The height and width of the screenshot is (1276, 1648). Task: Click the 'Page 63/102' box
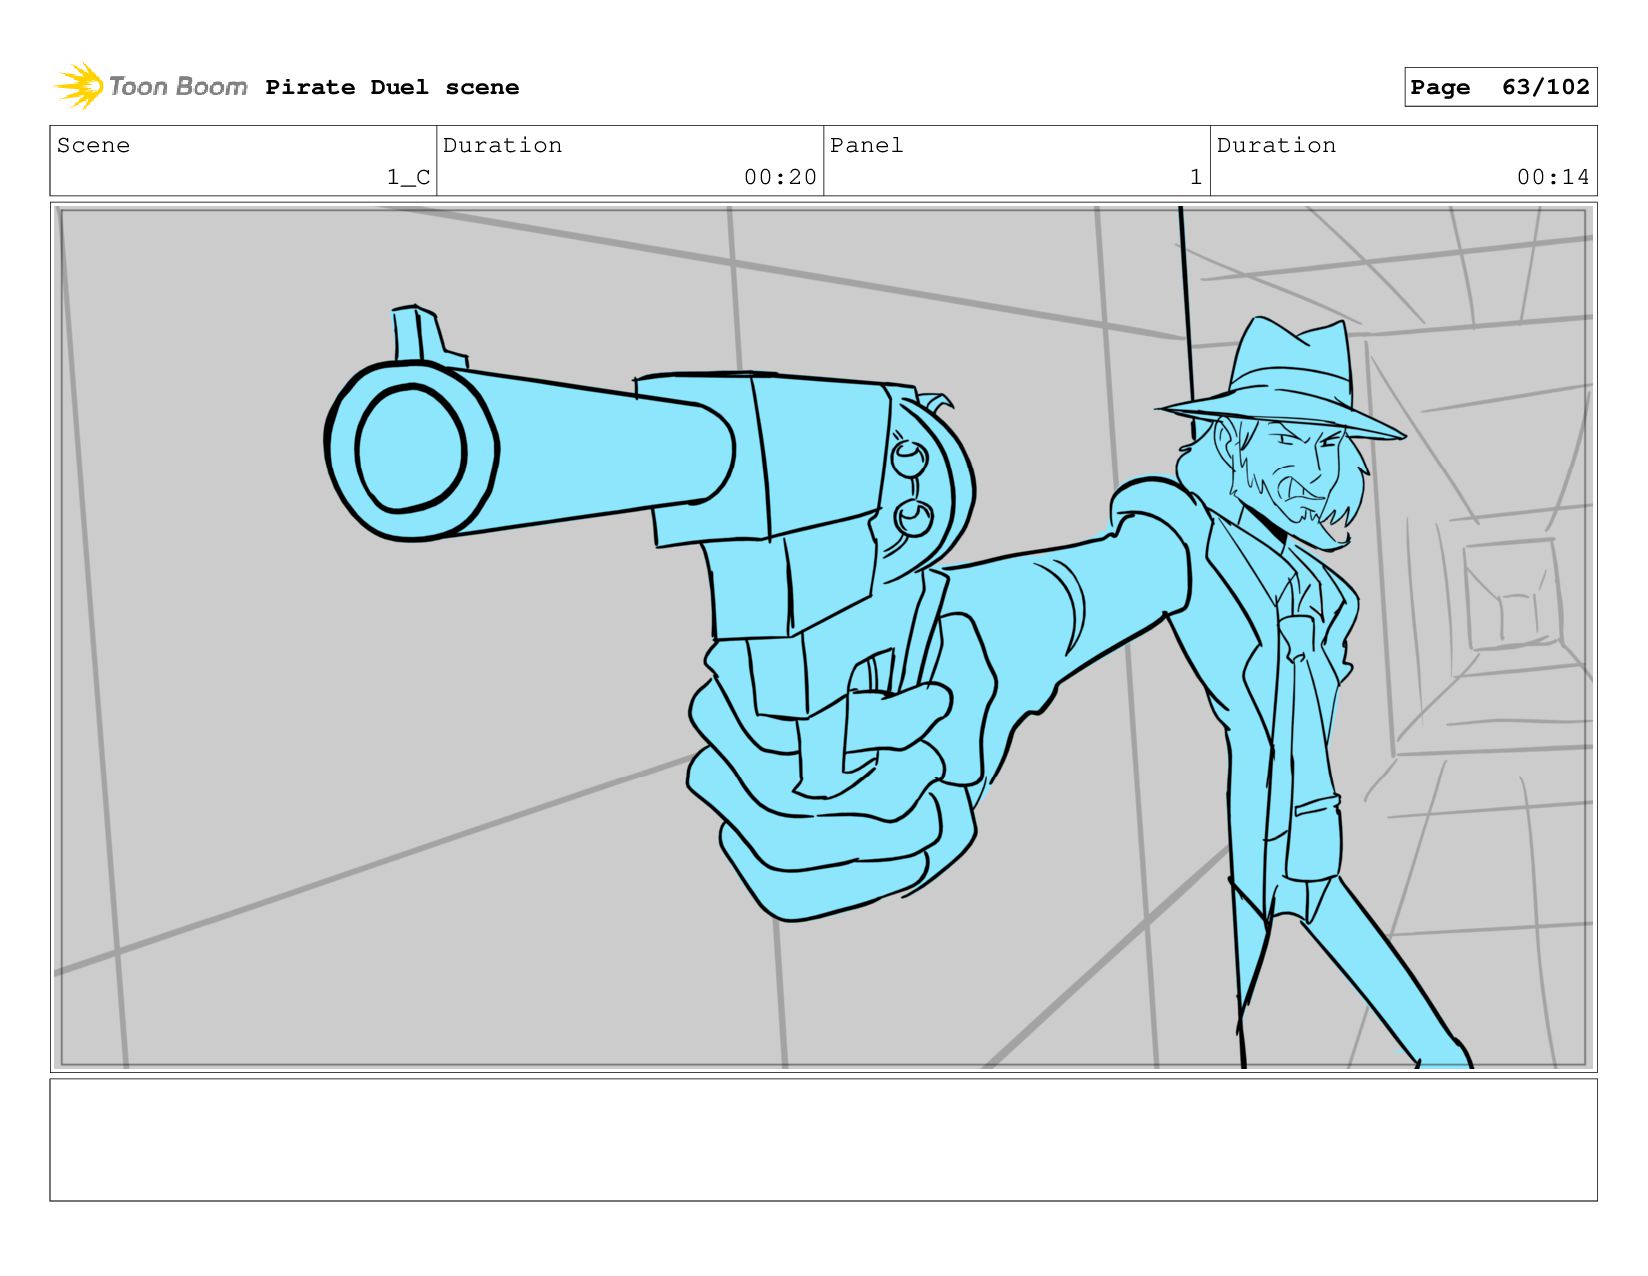[1500, 87]
